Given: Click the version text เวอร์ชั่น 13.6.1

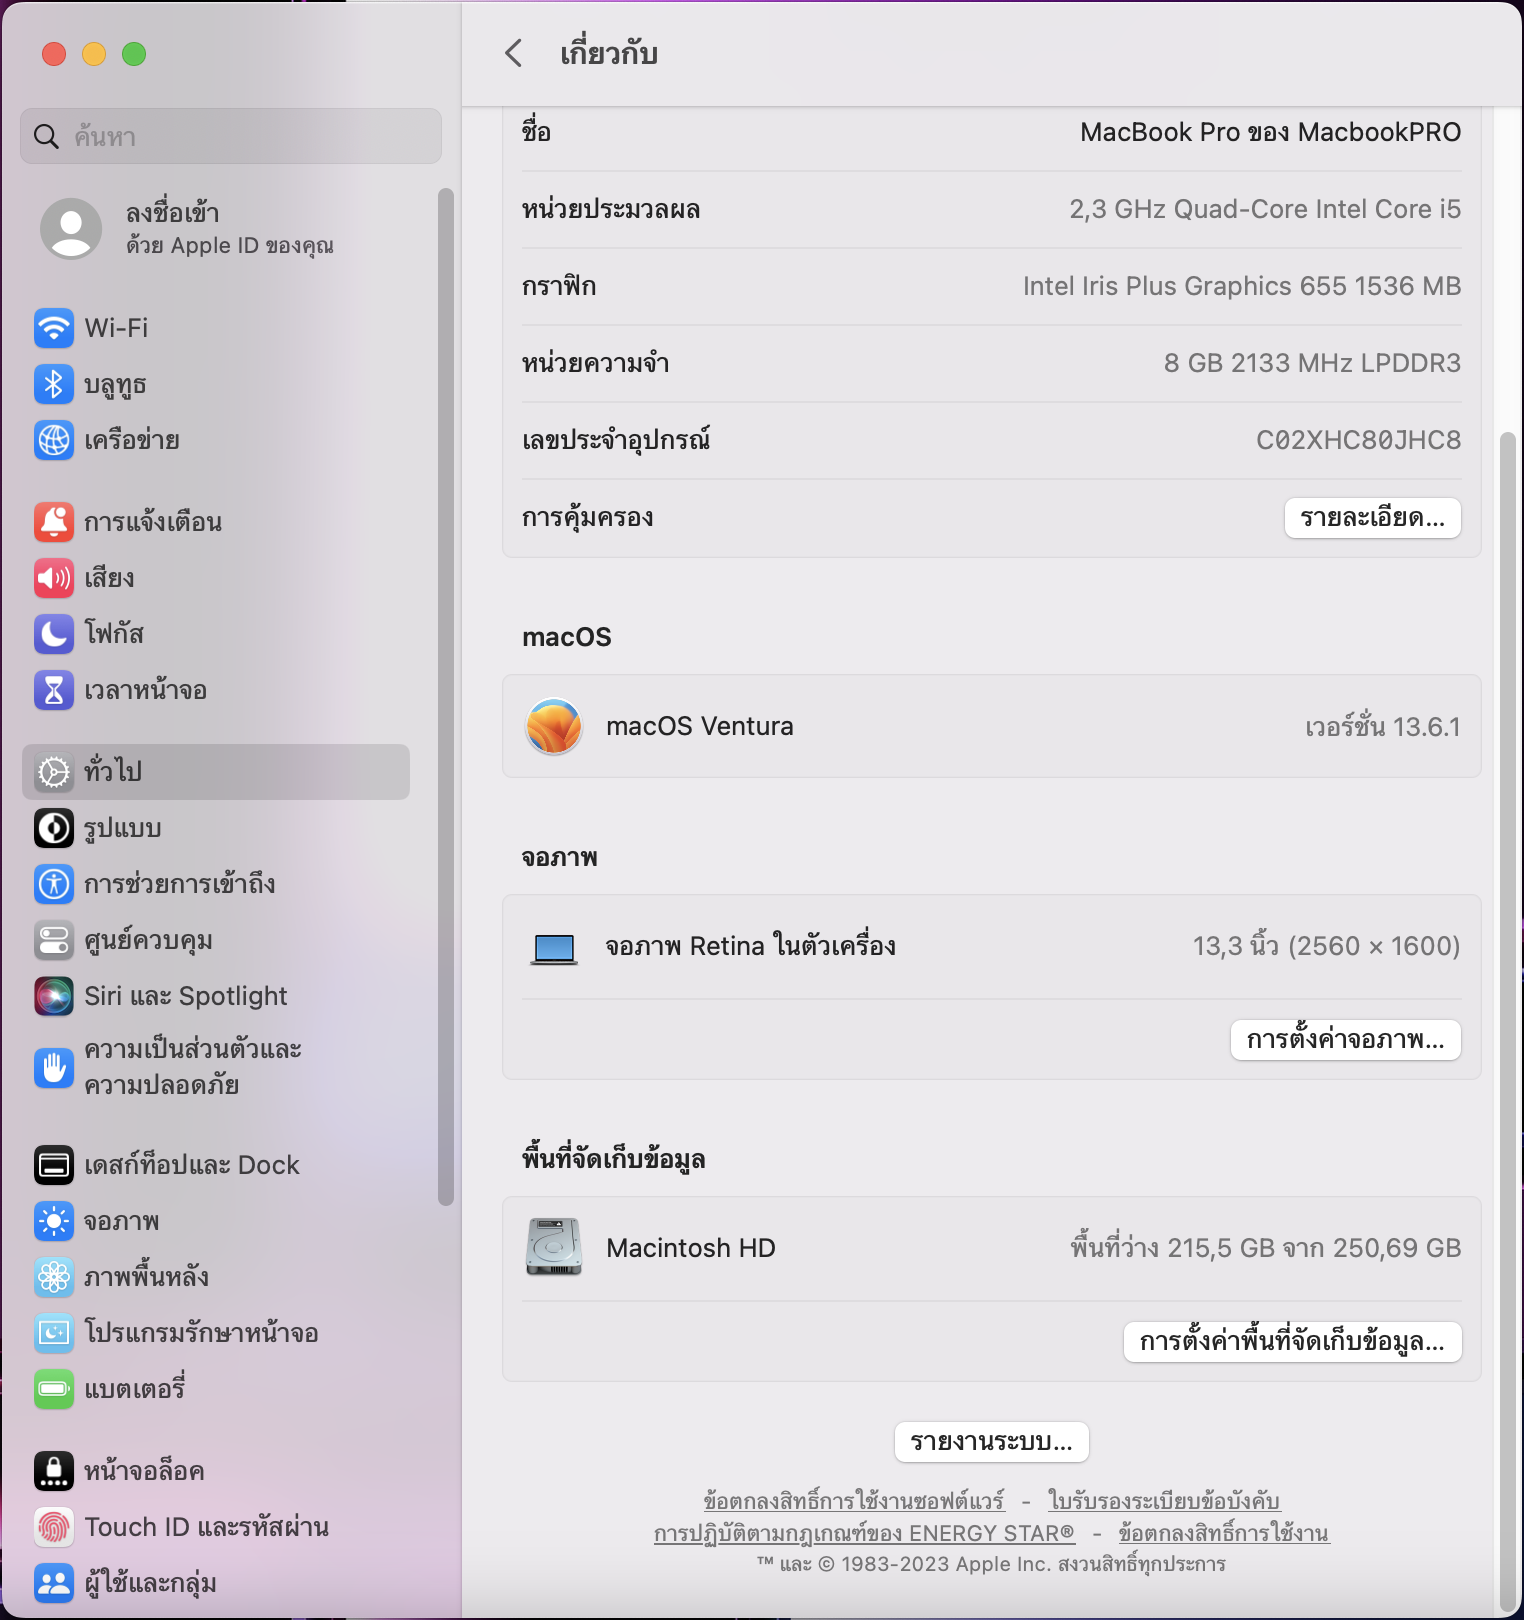Looking at the screenshot, I should (x=1382, y=727).
